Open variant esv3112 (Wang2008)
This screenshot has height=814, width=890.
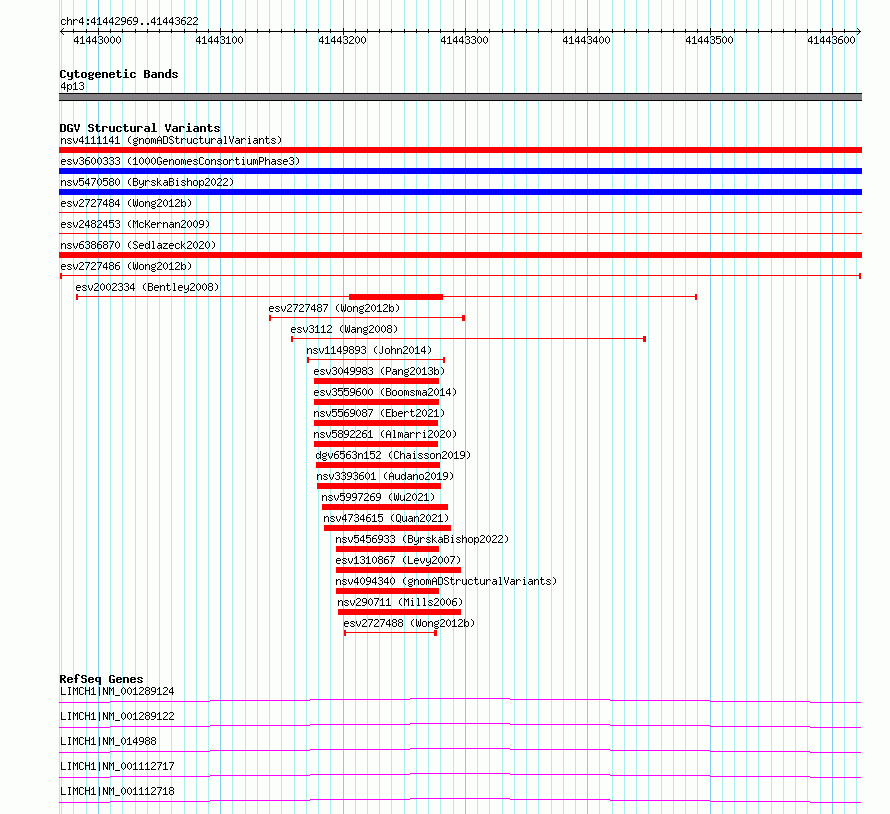[x=344, y=329]
